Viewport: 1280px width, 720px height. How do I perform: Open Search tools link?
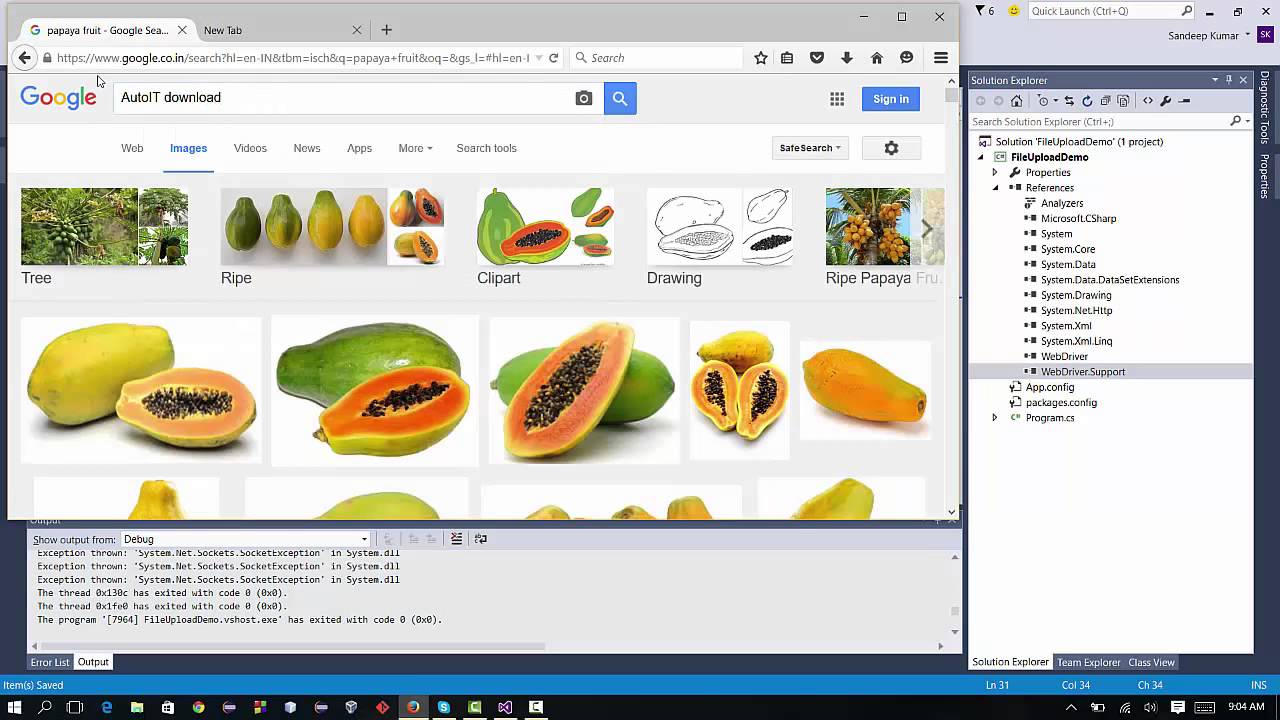coord(486,148)
